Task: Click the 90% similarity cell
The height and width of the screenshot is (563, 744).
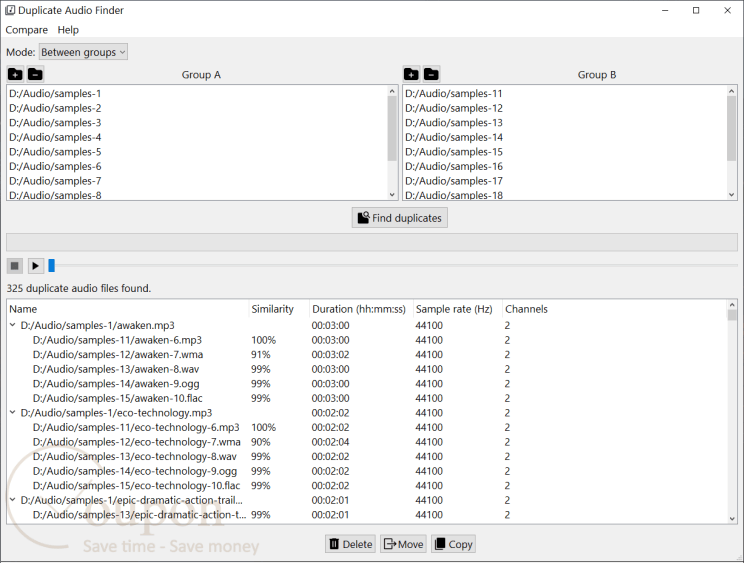Action: 260,442
